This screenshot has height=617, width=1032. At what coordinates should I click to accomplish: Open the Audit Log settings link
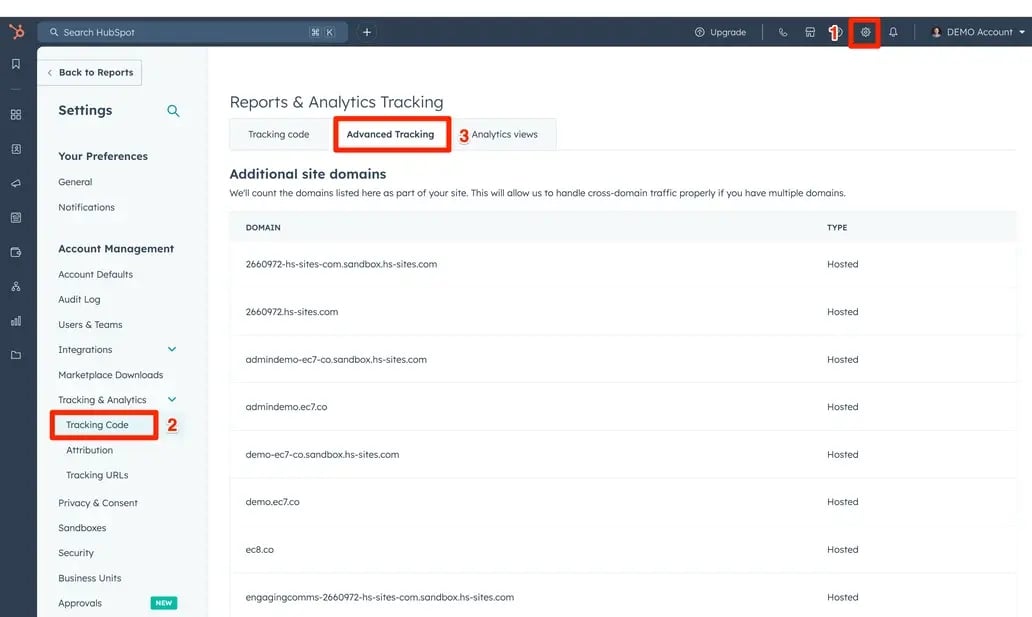click(x=79, y=300)
